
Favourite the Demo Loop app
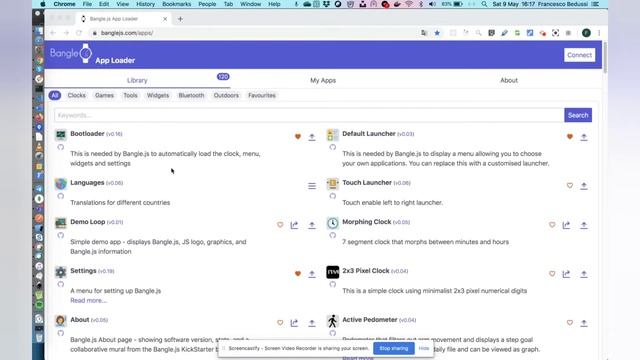click(x=280, y=225)
